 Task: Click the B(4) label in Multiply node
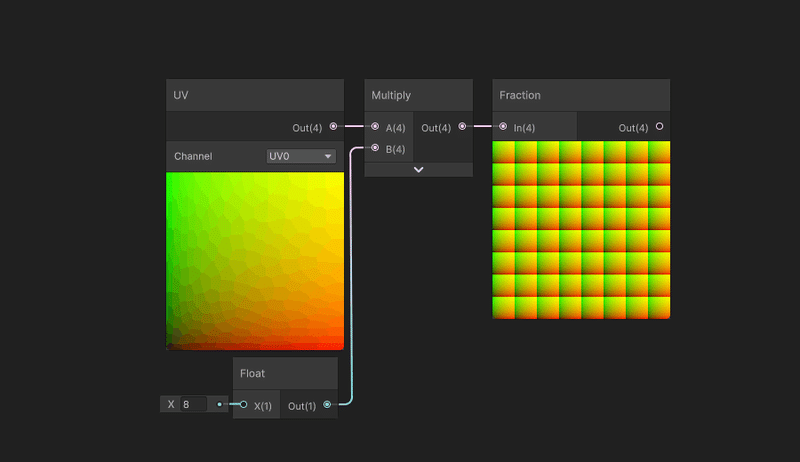click(395, 149)
